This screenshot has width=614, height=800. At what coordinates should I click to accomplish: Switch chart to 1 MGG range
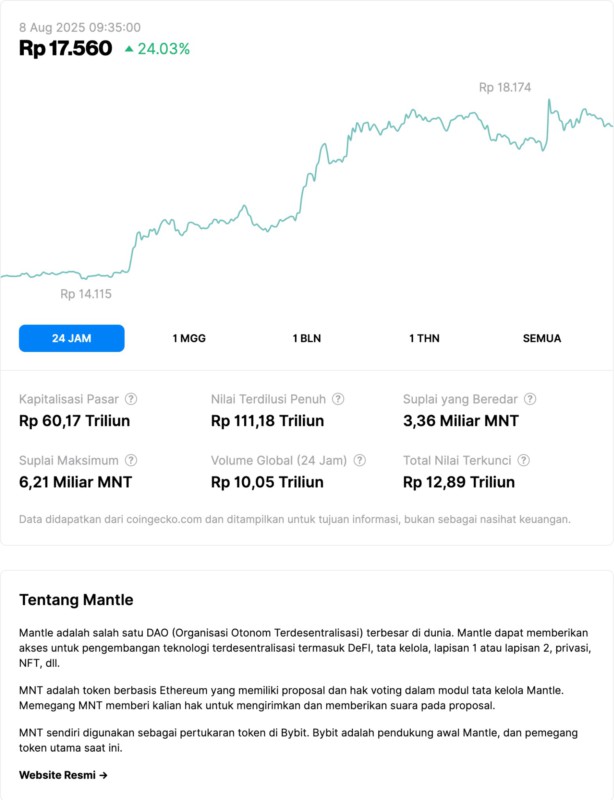(189, 338)
